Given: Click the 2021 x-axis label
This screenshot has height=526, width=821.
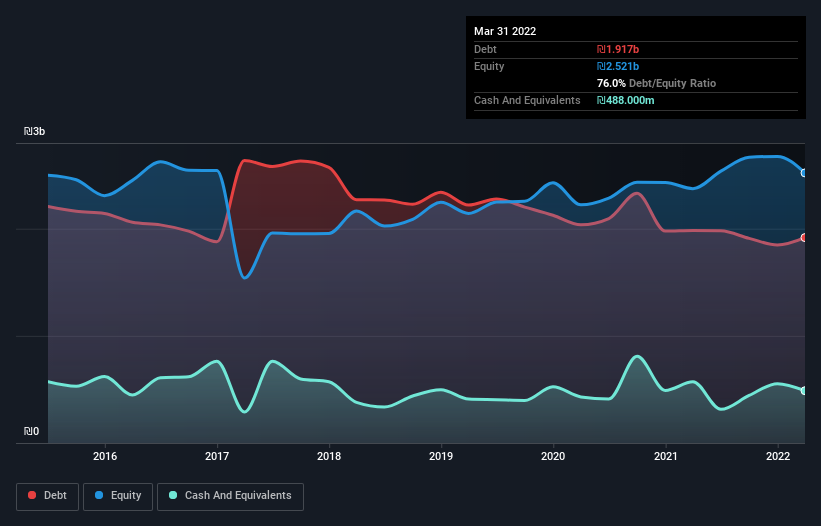Looking at the screenshot, I should tap(665, 456).
